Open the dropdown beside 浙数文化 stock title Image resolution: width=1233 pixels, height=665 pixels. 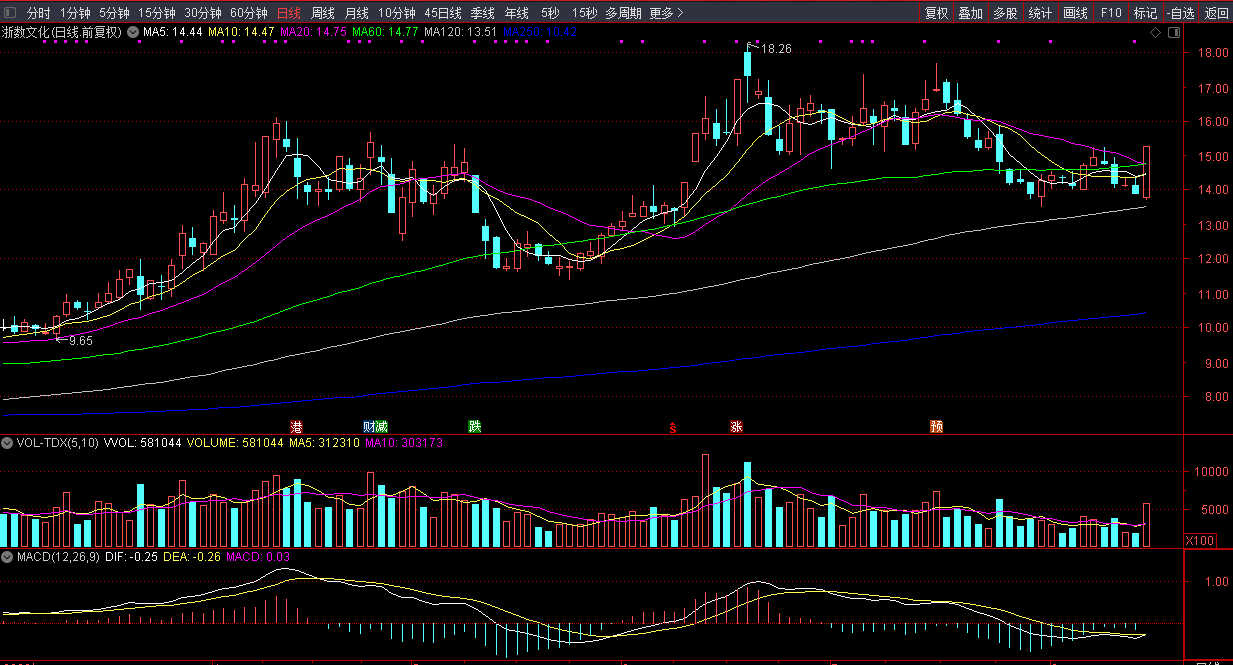pyautogui.click(x=133, y=32)
